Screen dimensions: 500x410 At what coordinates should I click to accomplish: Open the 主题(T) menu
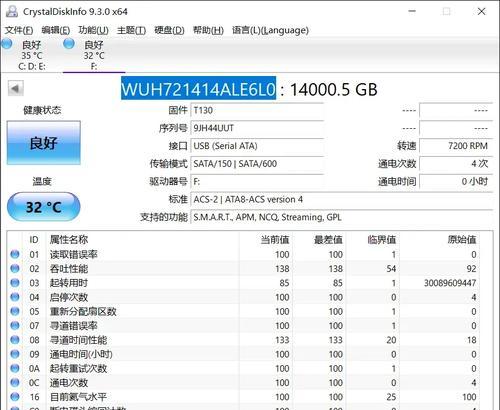[131, 30]
